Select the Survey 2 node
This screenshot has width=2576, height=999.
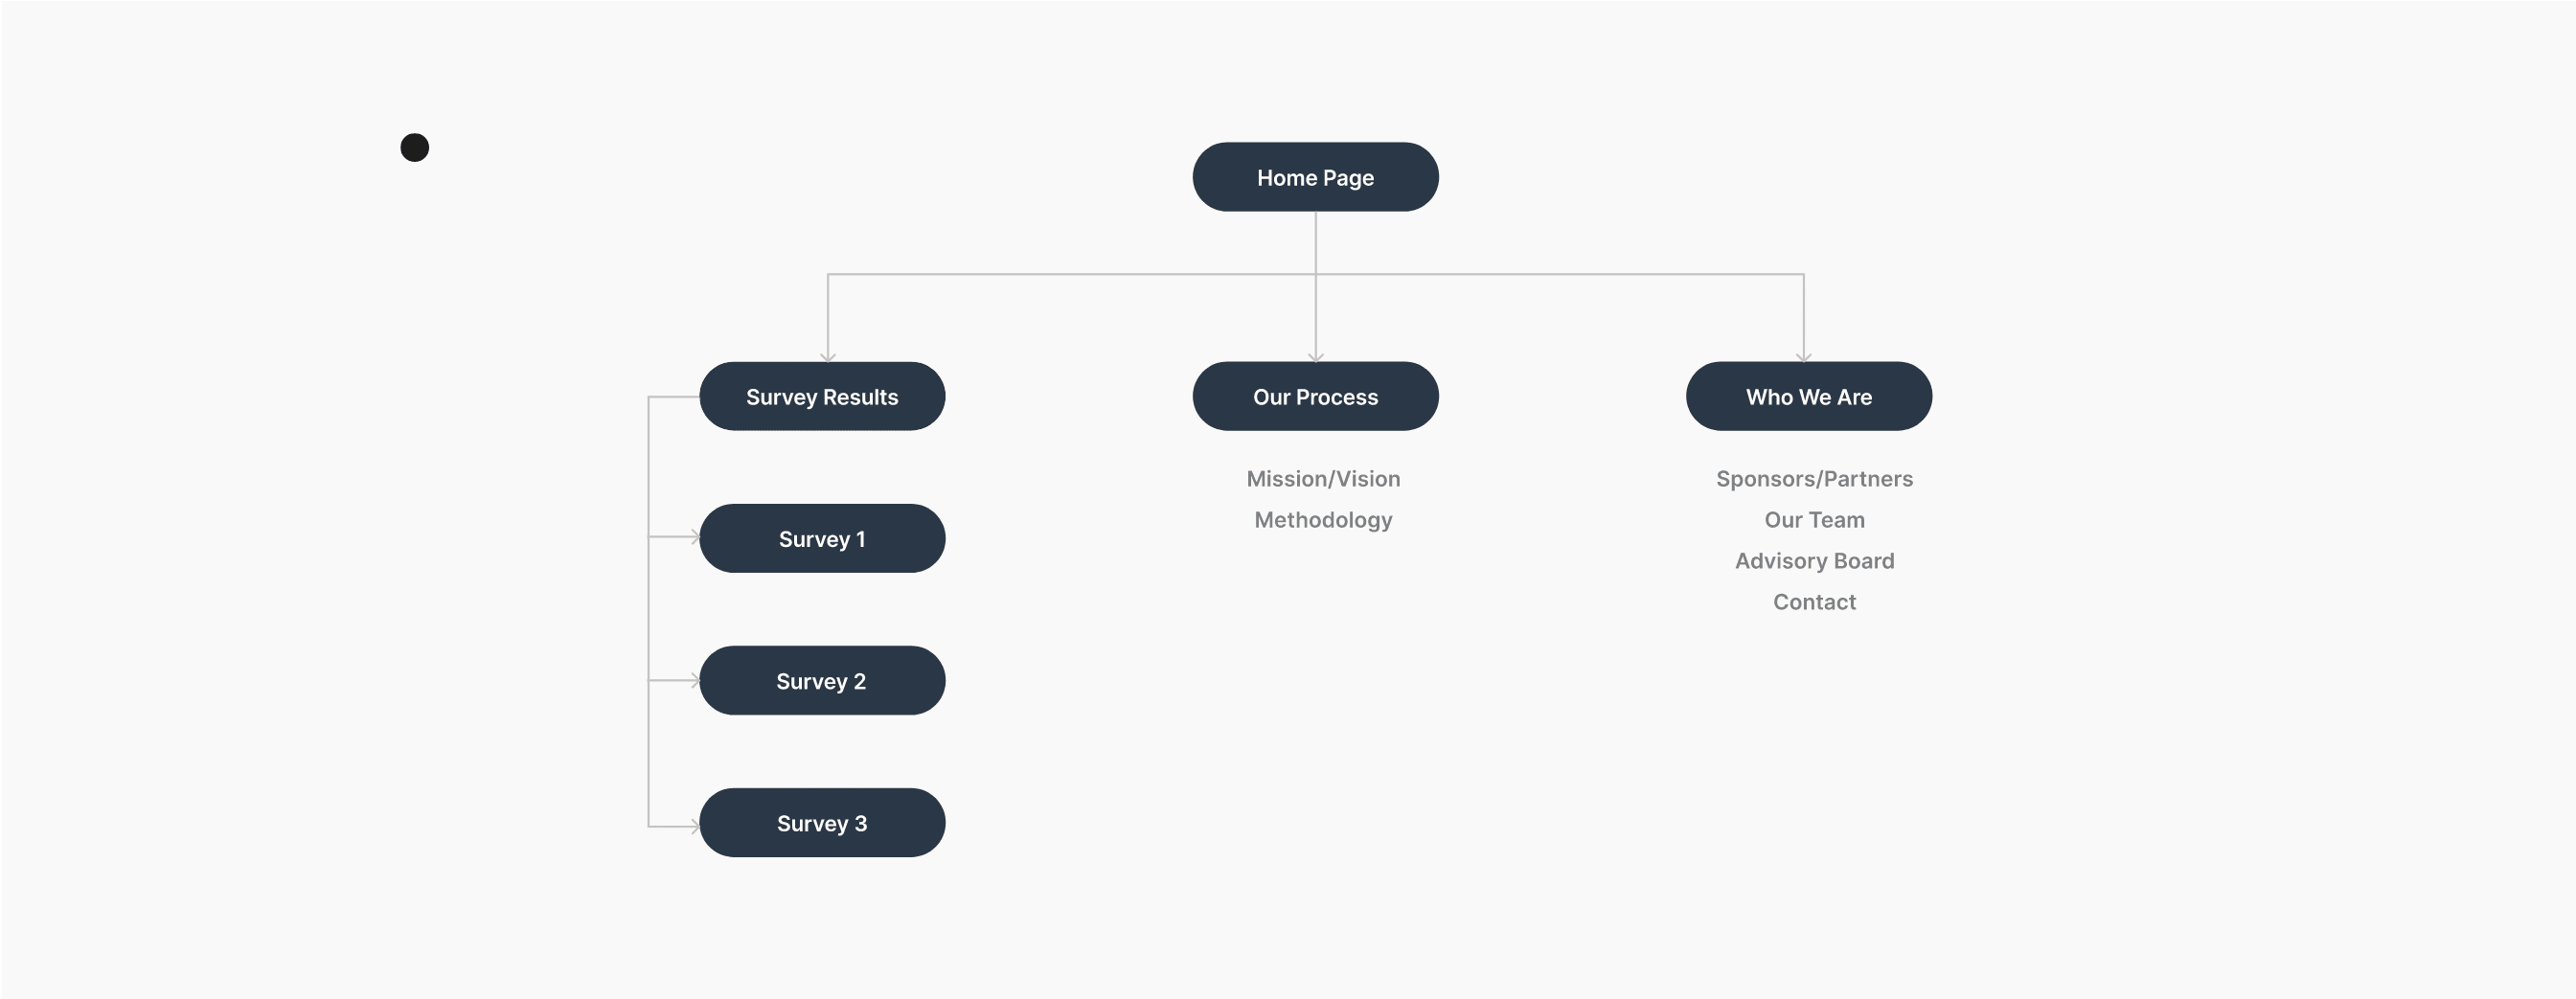822,680
